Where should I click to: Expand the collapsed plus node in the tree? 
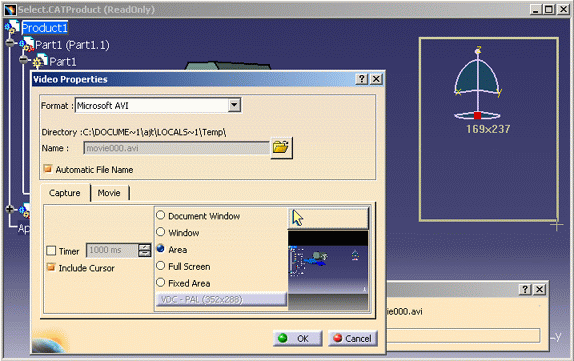click(x=10, y=209)
